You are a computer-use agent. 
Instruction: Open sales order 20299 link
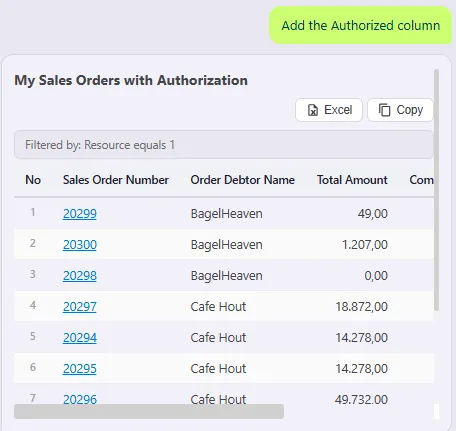tap(80, 214)
